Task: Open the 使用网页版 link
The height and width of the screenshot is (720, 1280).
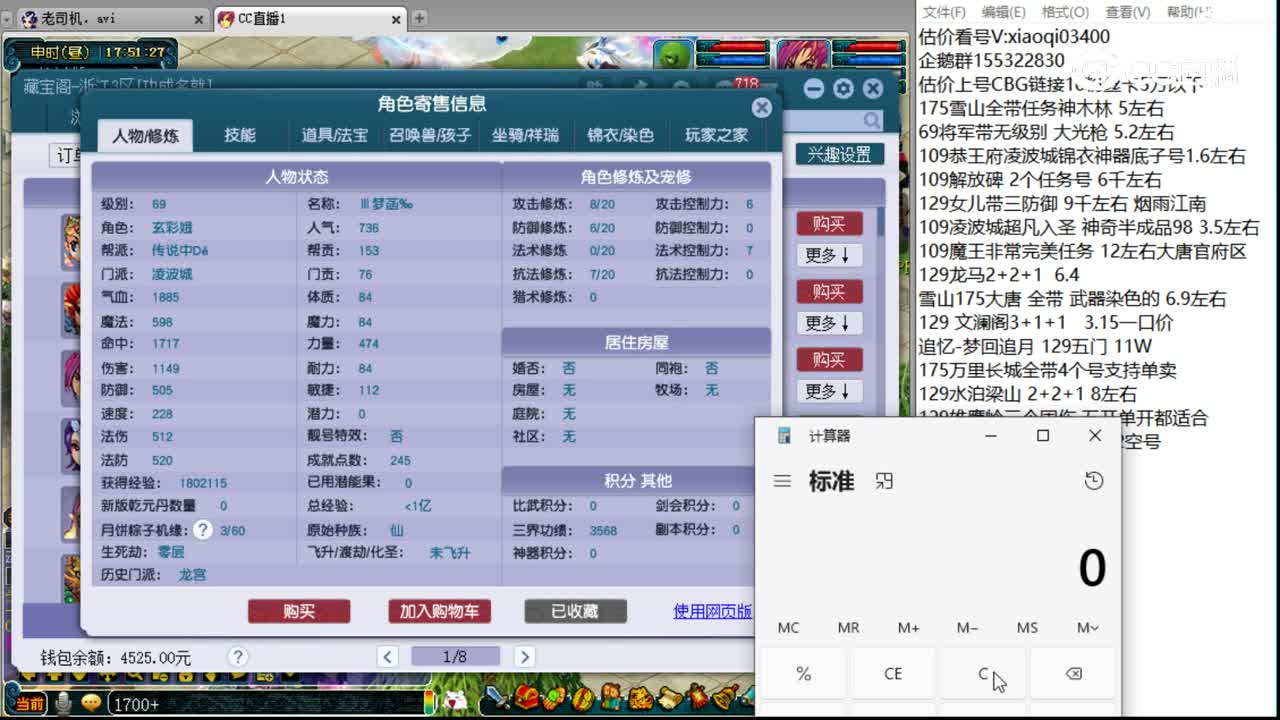Action: [x=713, y=611]
